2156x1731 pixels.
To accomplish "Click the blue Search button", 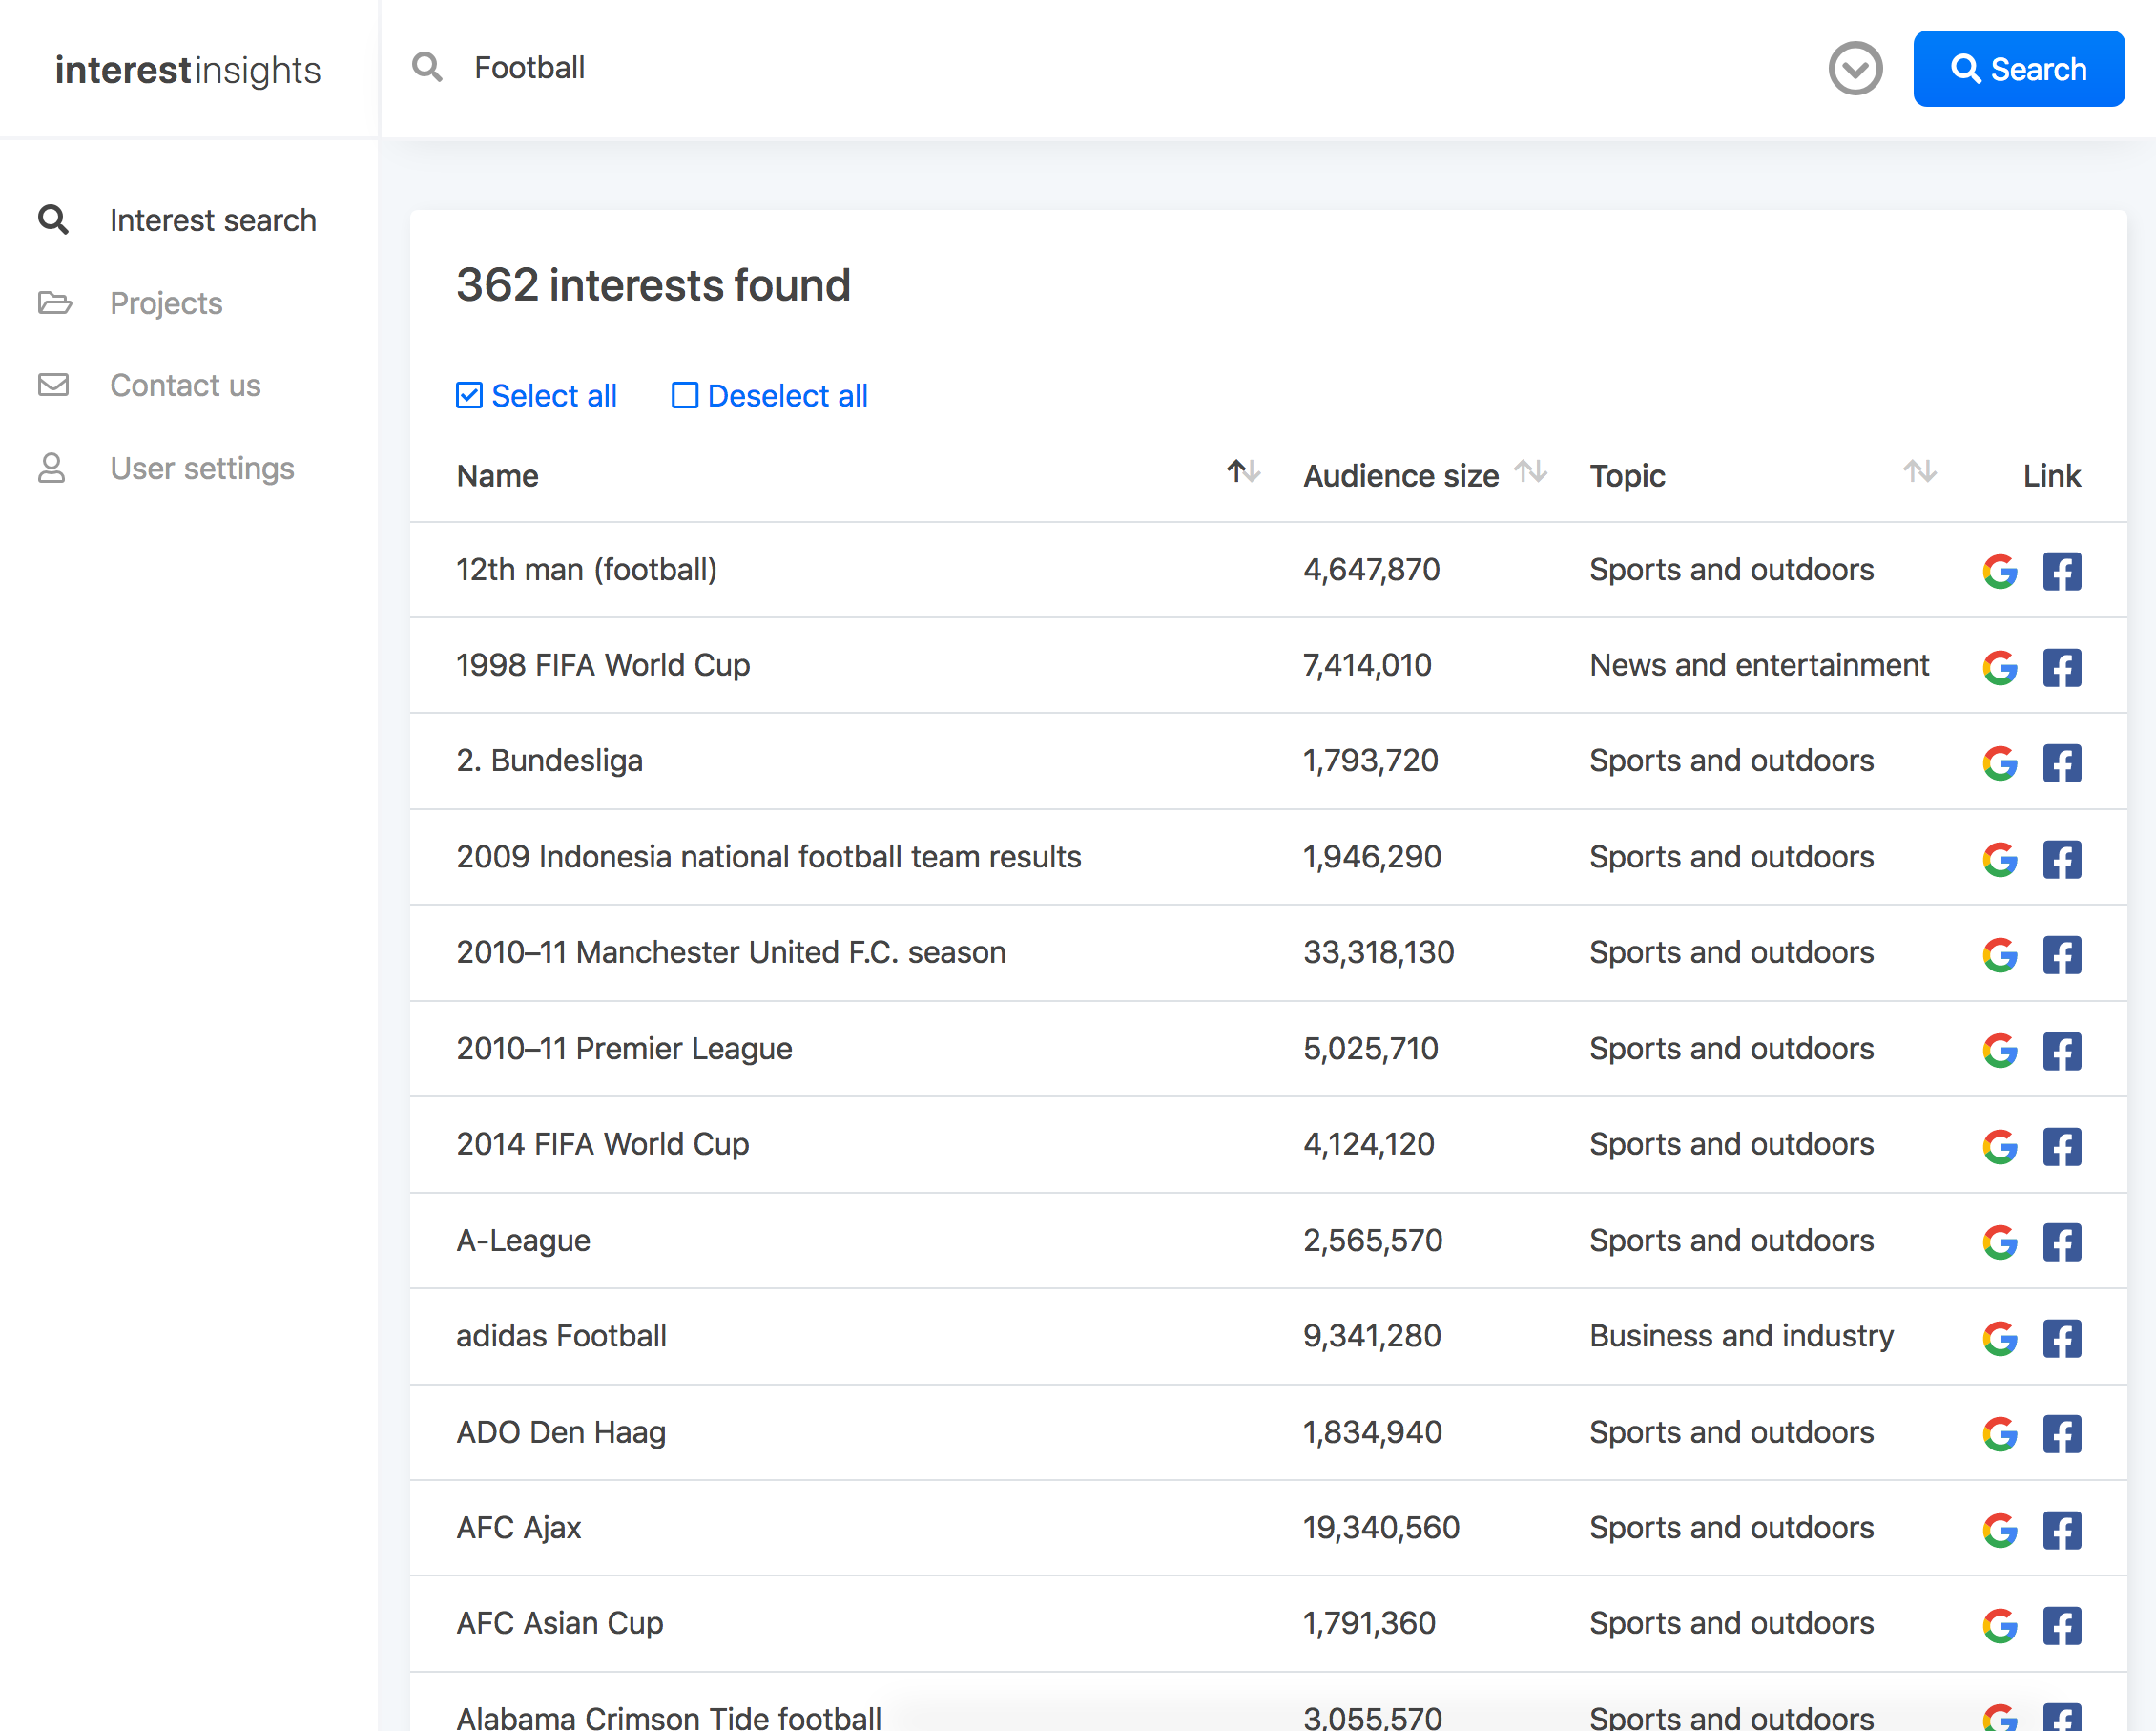I will pyautogui.click(x=2018, y=69).
